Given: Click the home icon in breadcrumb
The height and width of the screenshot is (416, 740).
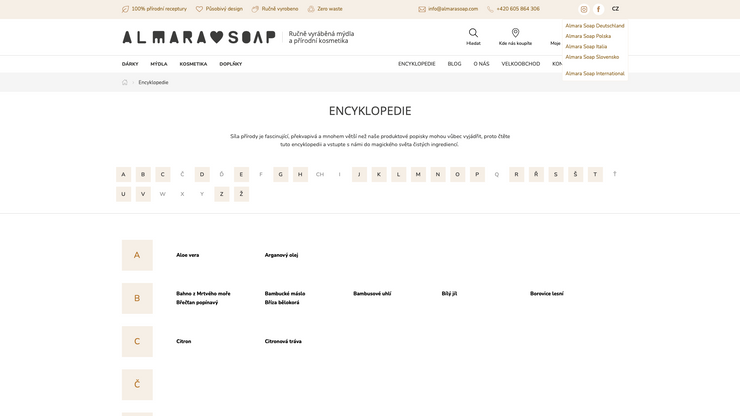Looking at the screenshot, I should coord(125,82).
